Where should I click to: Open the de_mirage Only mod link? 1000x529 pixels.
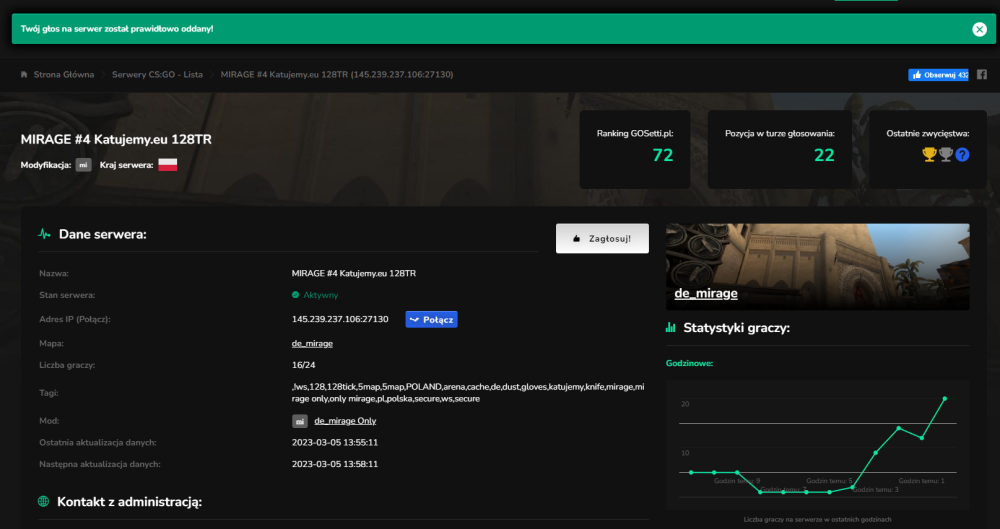(345, 421)
